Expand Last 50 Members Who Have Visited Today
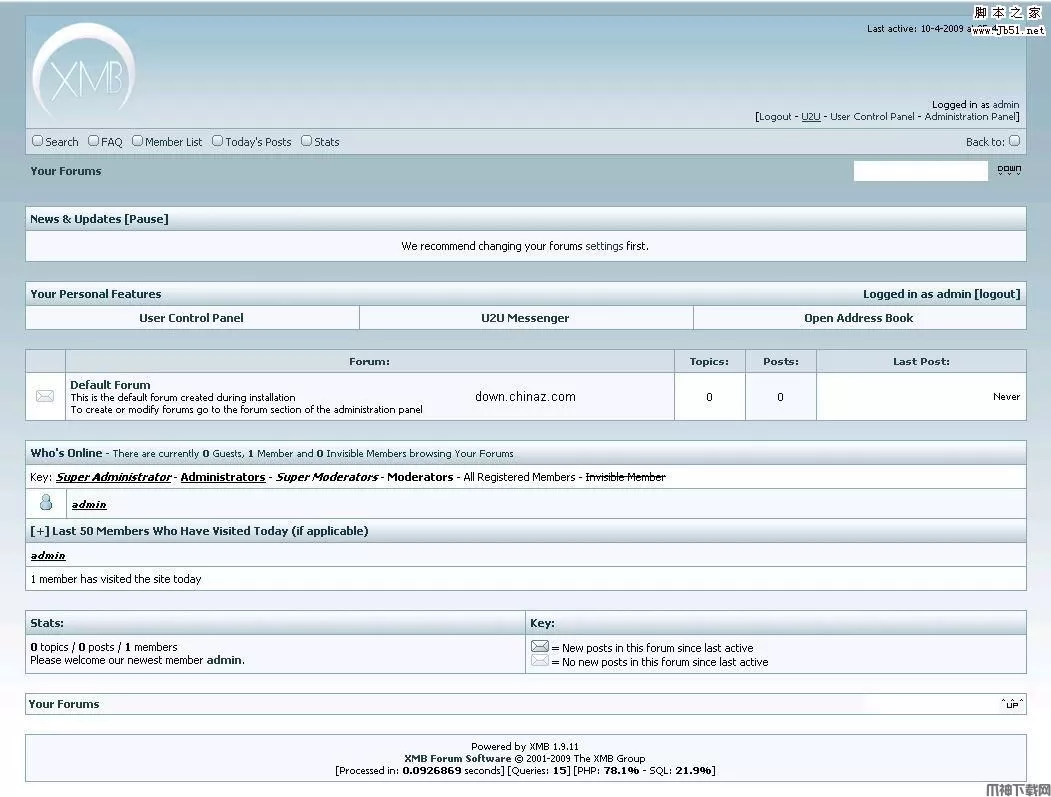 coord(37,530)
